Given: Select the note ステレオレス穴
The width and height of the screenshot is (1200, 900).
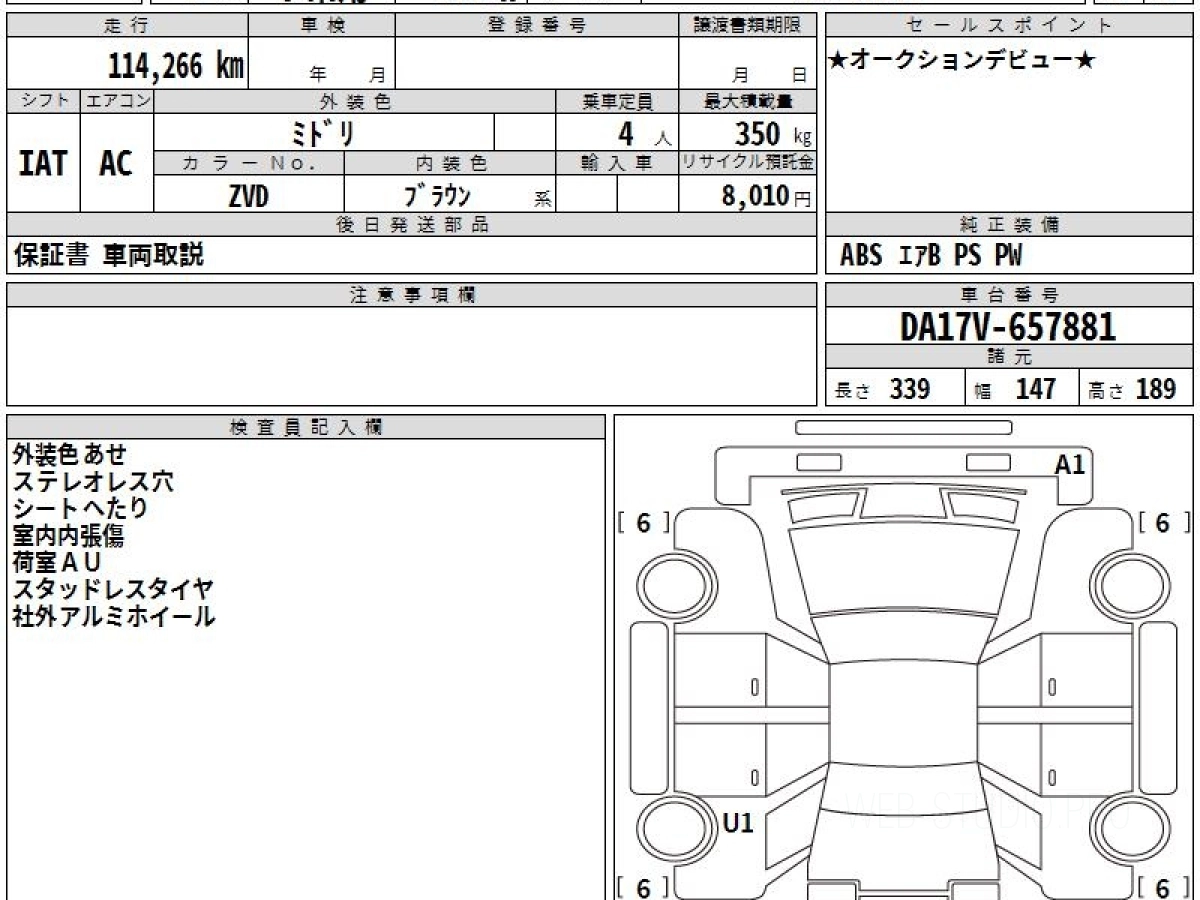Looking at the screenshot, I should coord(93,482).
